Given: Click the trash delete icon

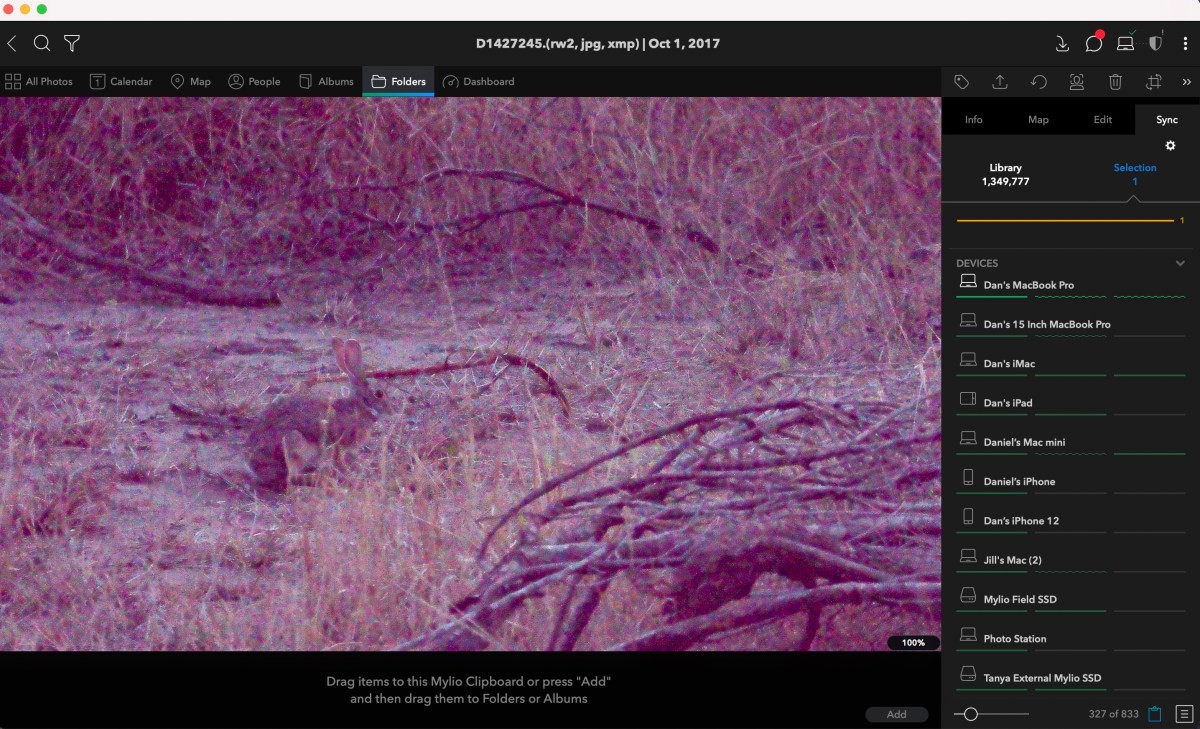Looking at the screenshot, I should click(1115, 82).
